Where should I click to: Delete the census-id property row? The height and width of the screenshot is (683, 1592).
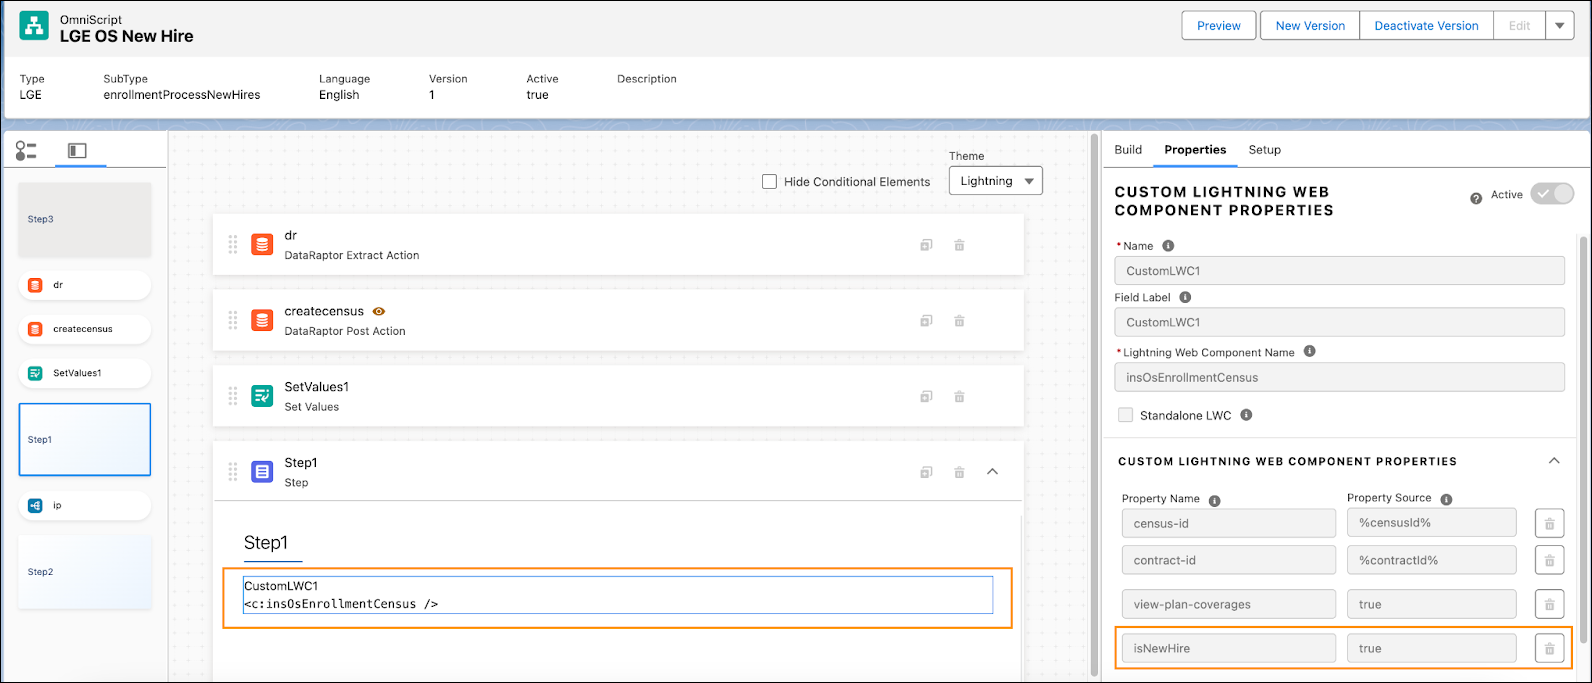1549,523
